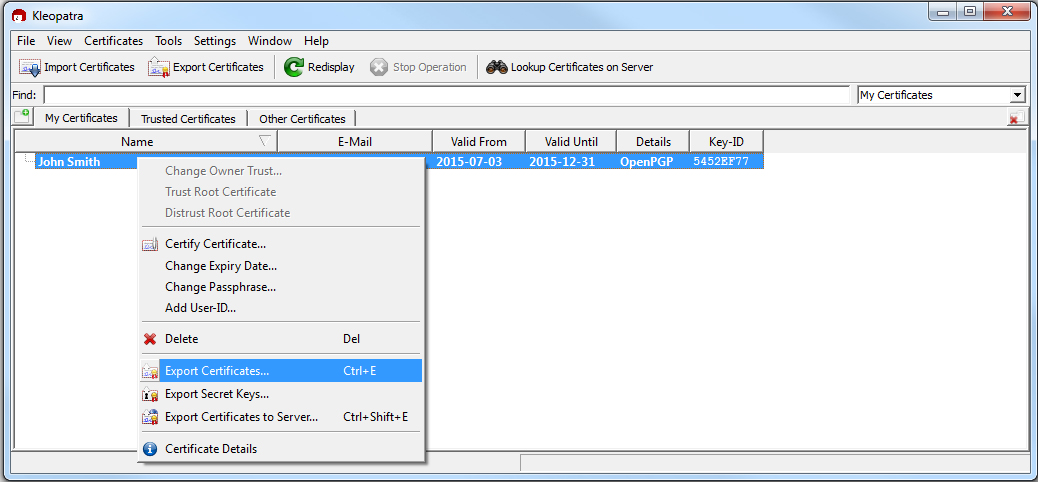Sort by the Details column header
Image resolution: width=1038 pixels, height=482 pixels.
(653, 142)
